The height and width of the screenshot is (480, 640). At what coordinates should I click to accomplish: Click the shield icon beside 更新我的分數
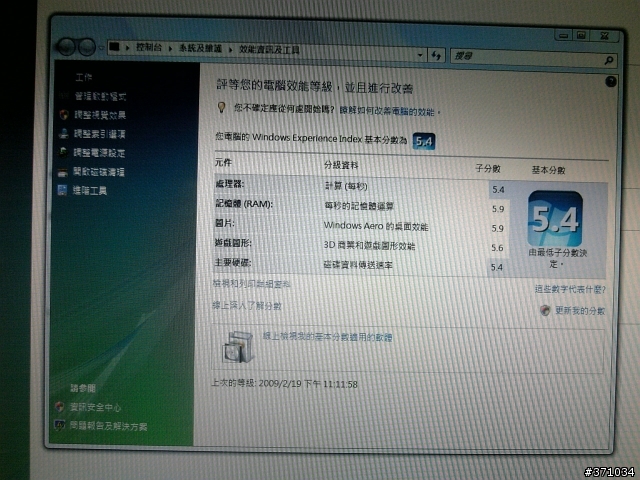[x=544, y=310]
